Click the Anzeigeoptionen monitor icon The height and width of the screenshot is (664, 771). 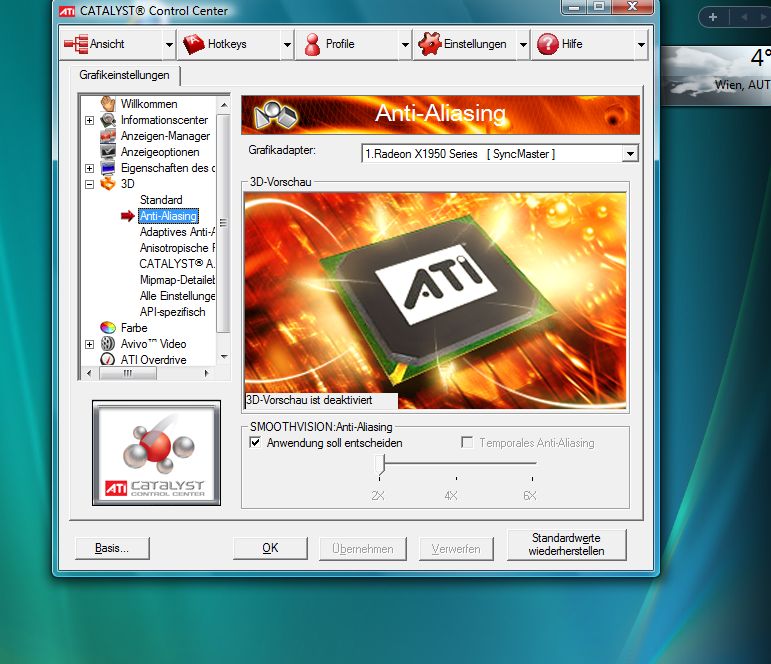click(x=108, y=152)
